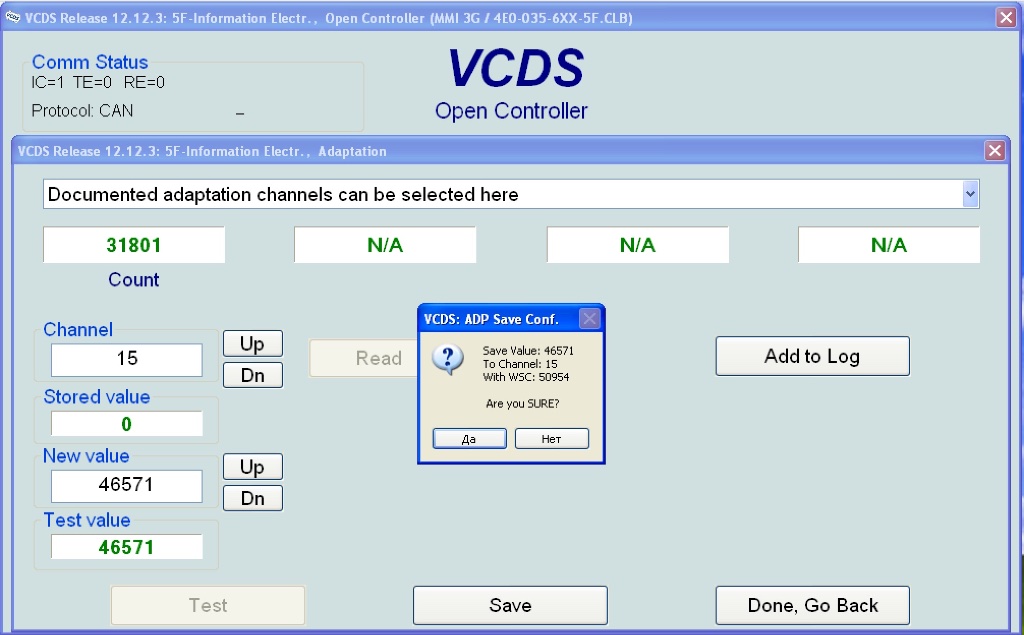Click Нет to cancel the save
This screenshot has height=635, width=1024.
click(x=551, y=439)
